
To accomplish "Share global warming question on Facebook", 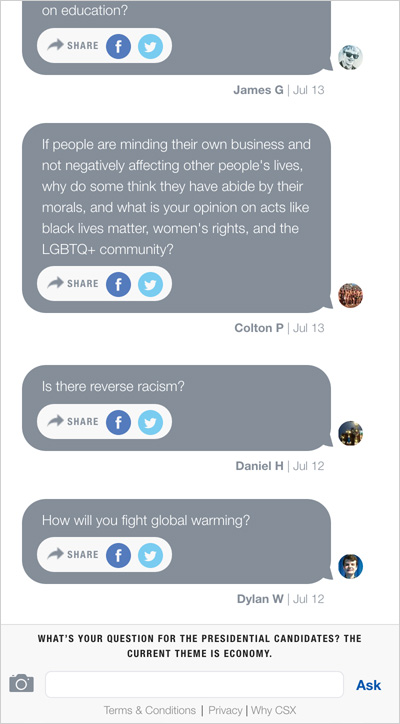I will coord(118,555).
